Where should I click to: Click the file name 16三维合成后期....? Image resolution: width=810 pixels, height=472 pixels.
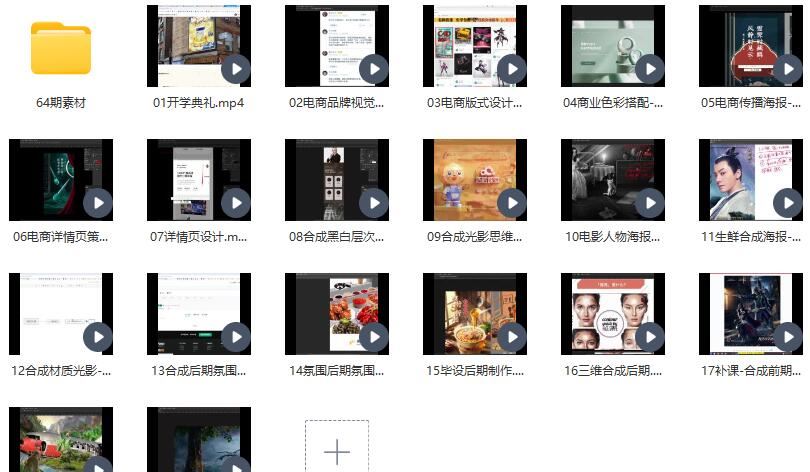613,370
